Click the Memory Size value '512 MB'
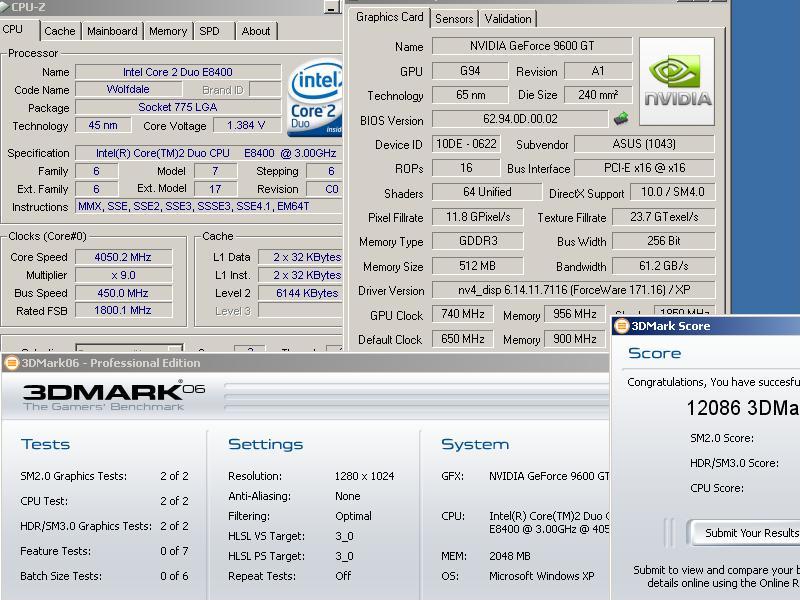Screen dimensions: 800x600 478,266
